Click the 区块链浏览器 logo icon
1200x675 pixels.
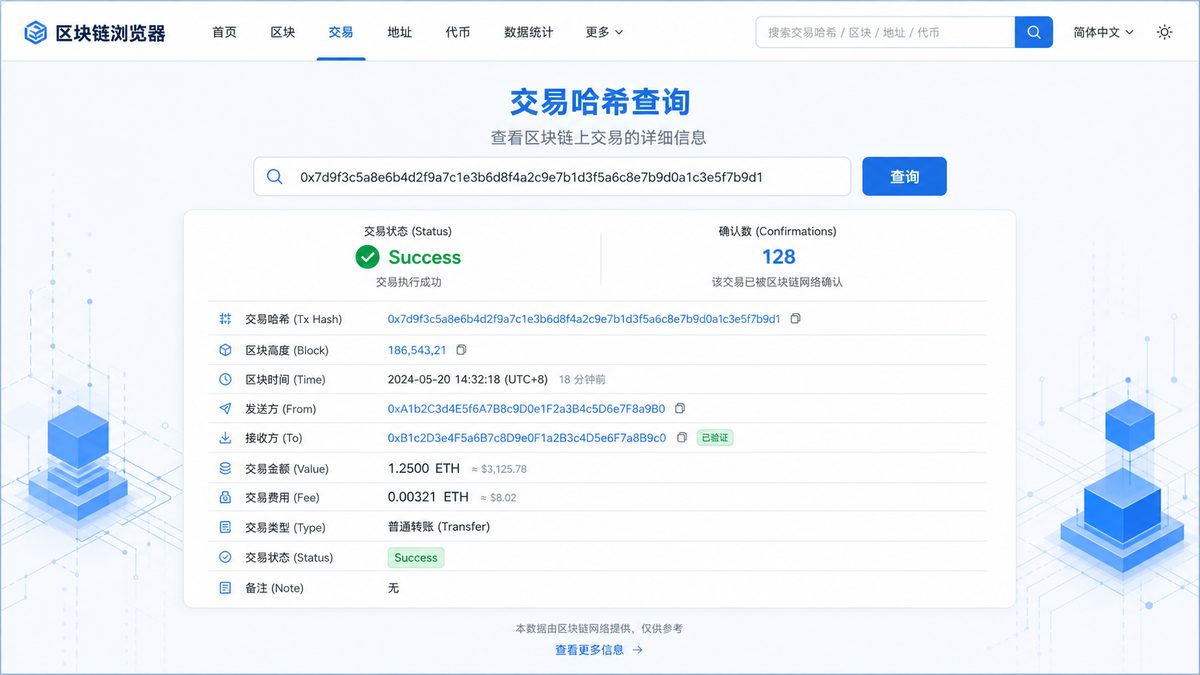[x=36, y=32]
